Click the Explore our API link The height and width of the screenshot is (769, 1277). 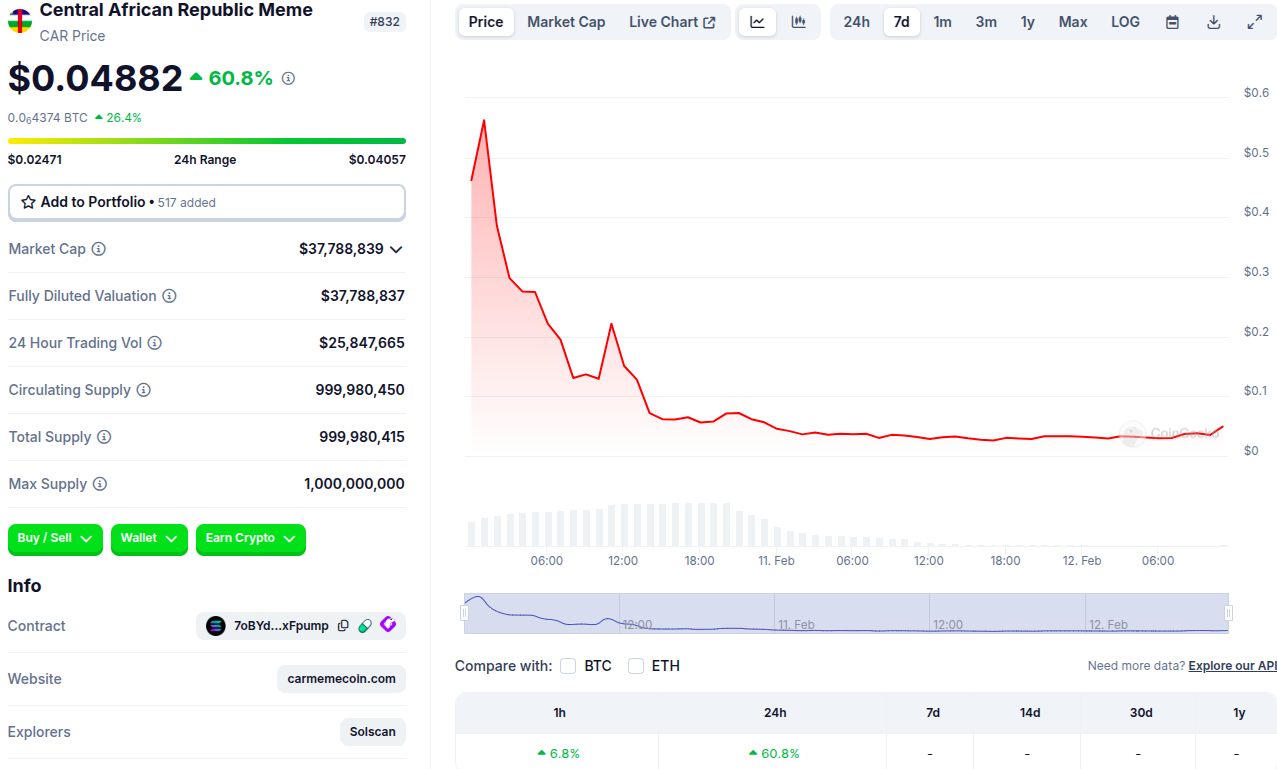coord(1232,666)
